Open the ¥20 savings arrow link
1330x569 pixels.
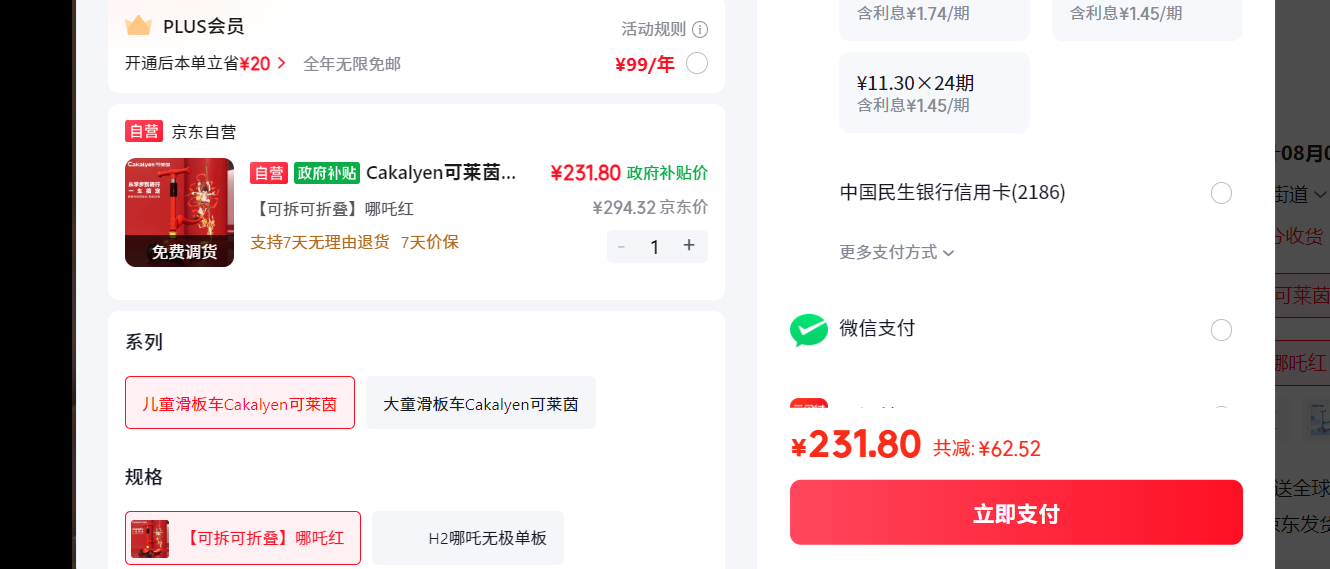point(262,63)
